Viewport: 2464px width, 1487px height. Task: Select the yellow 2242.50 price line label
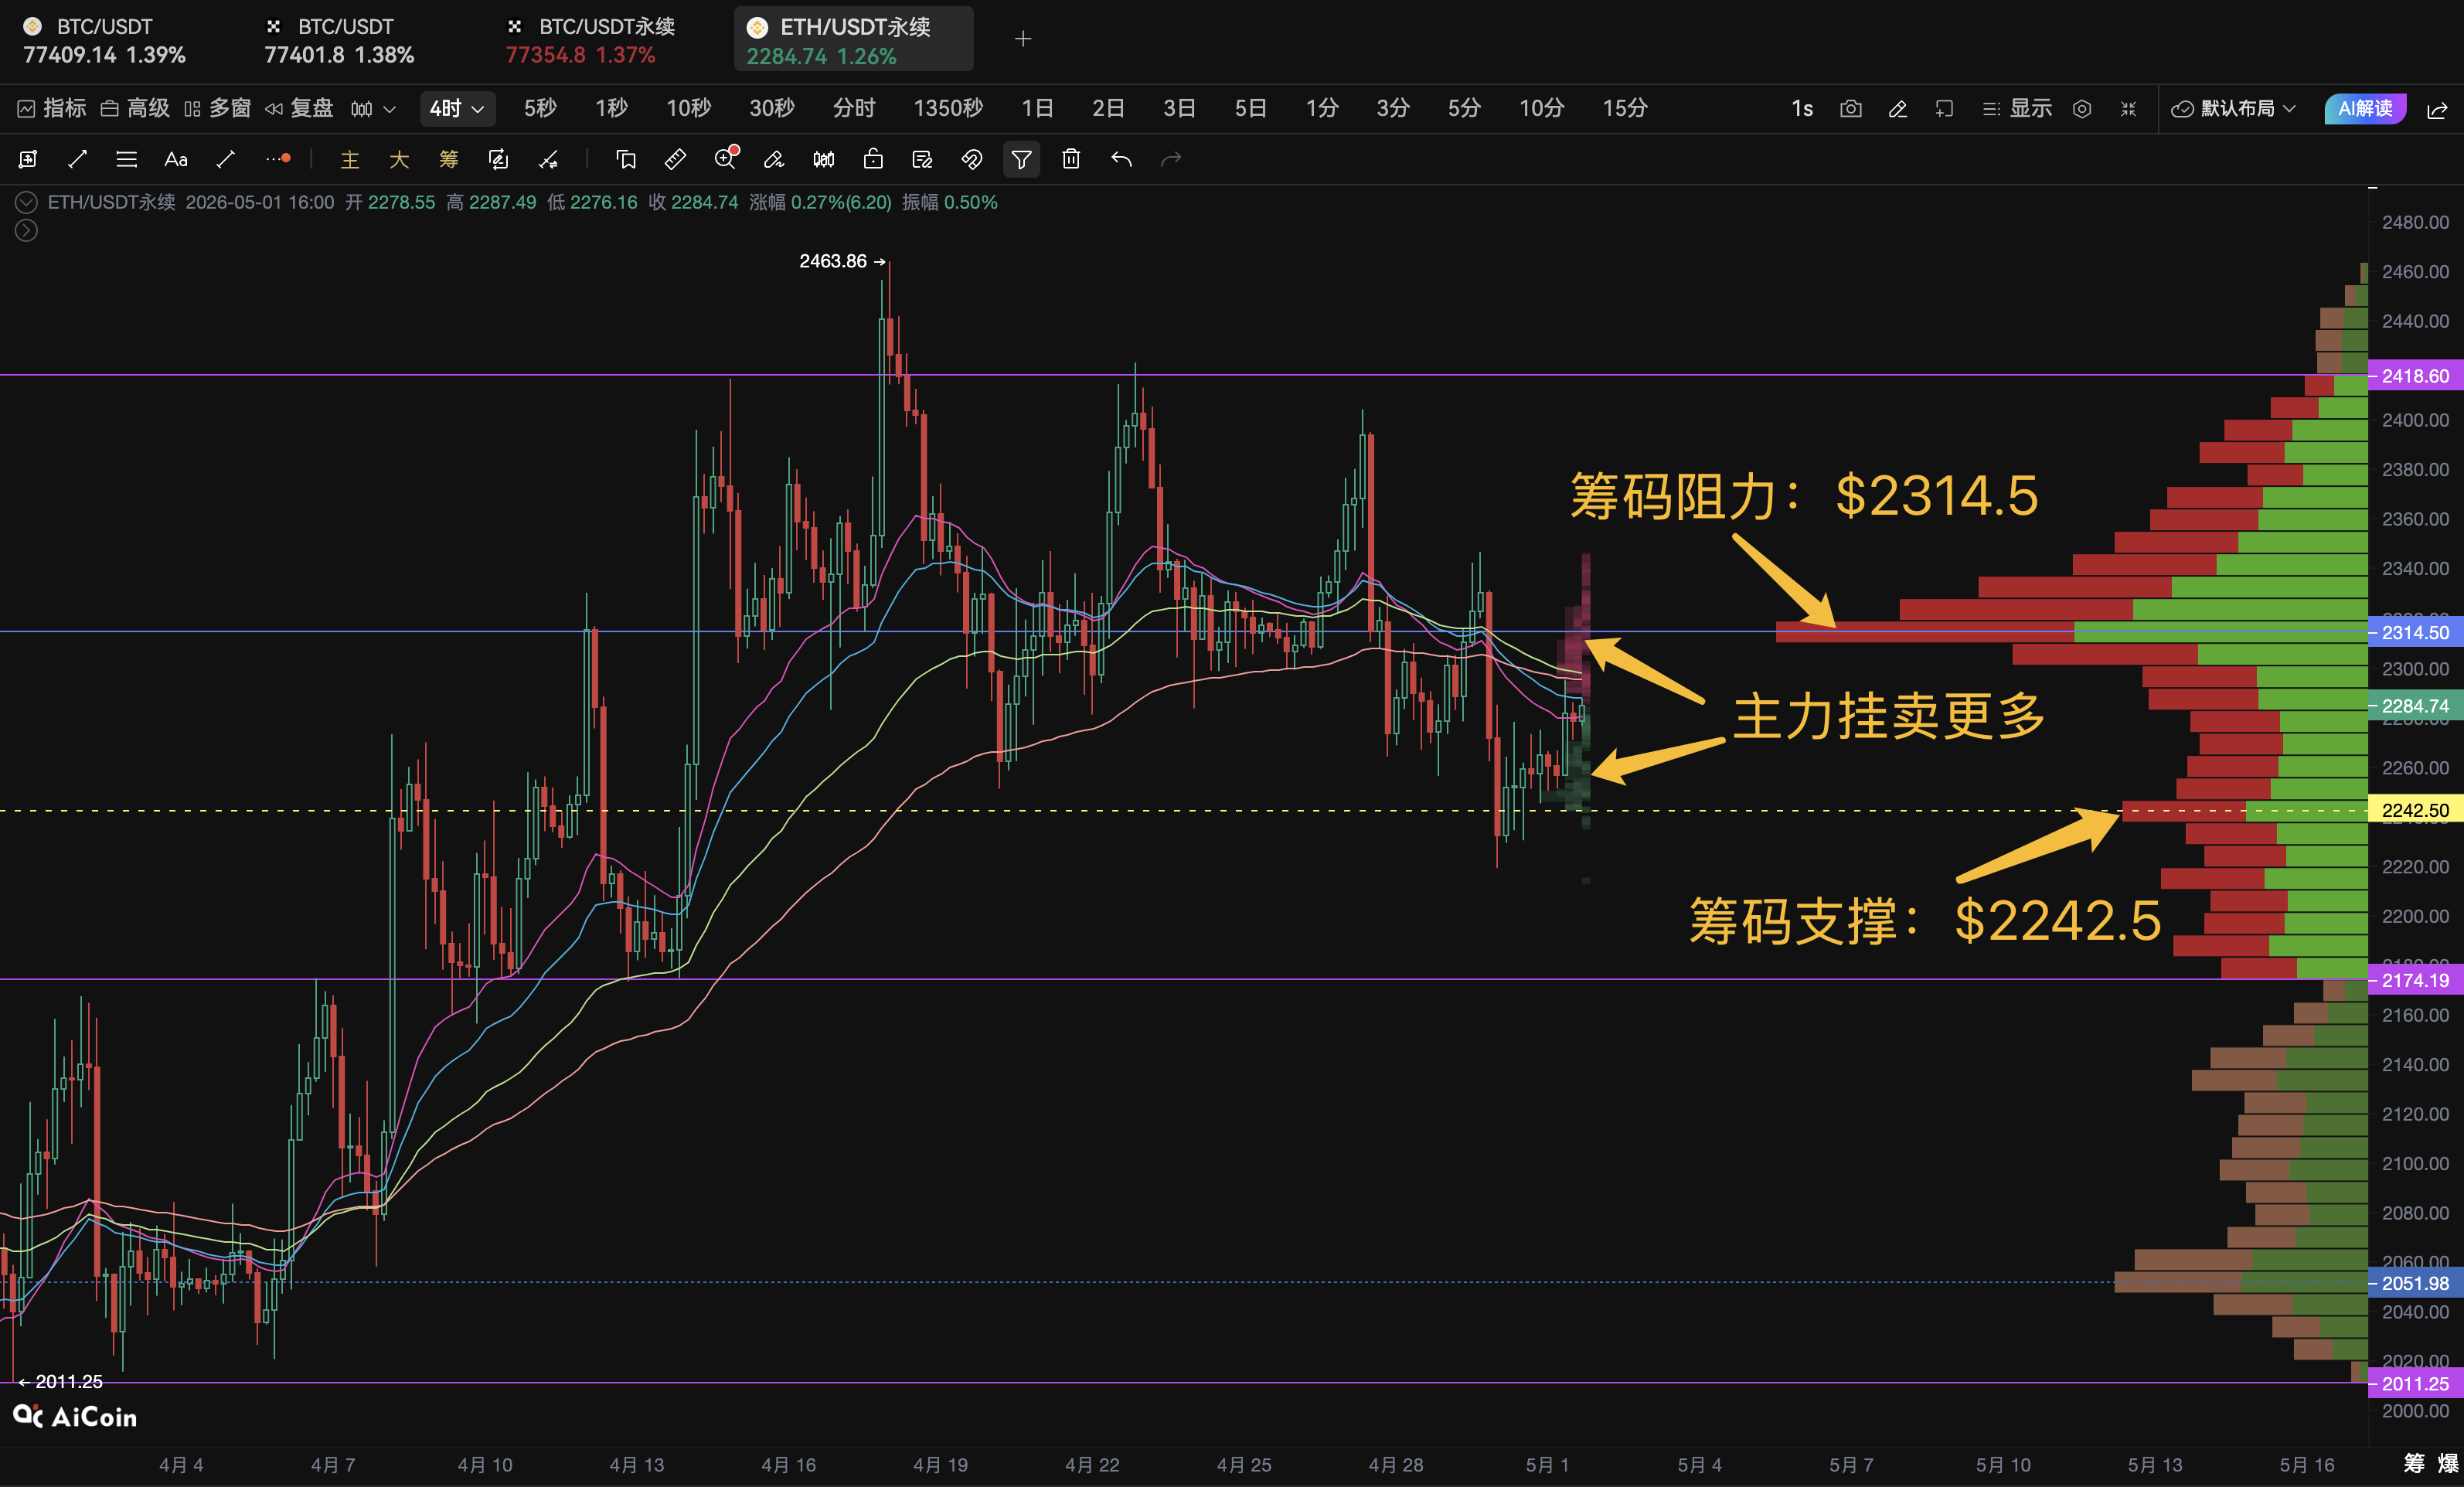point(2415,810)
